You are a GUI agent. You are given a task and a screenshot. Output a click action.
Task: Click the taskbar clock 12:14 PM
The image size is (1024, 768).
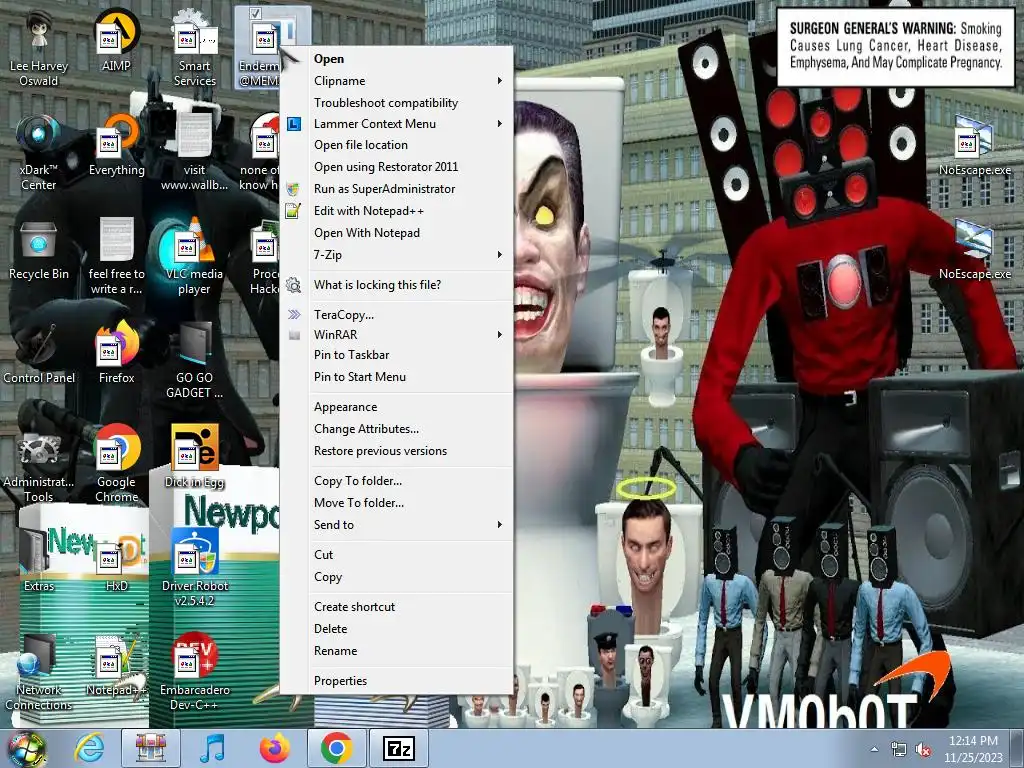pos(973,741)
